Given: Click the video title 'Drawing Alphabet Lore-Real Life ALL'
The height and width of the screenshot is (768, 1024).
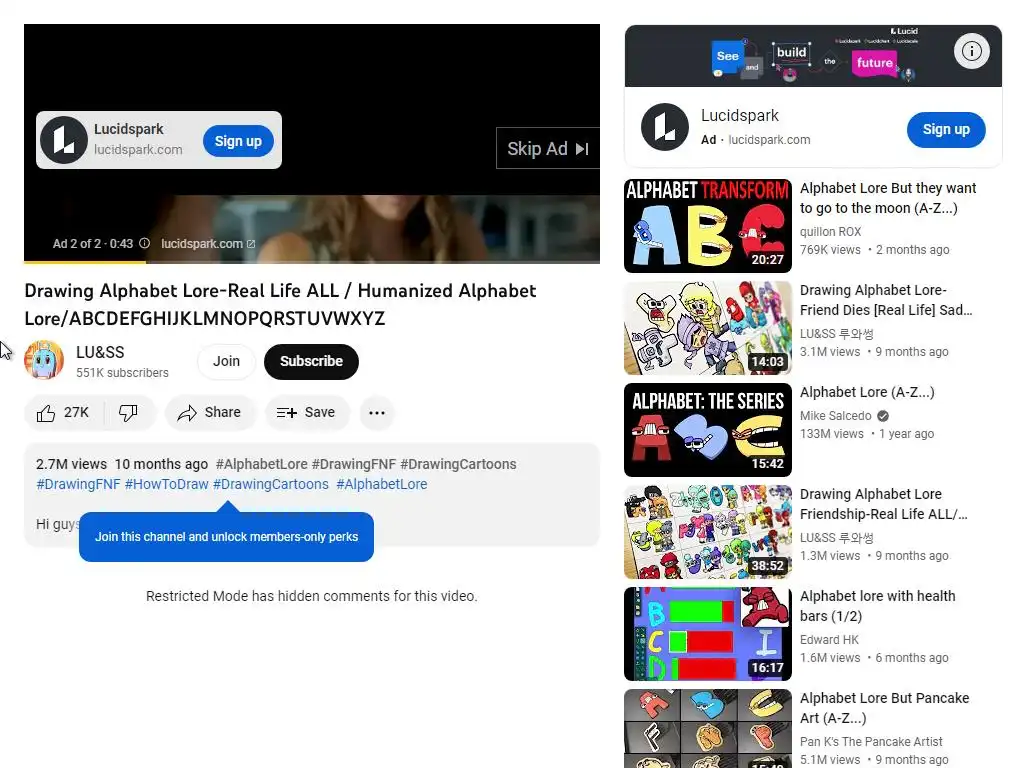Looking at the screenshot, I should (280, 304).
